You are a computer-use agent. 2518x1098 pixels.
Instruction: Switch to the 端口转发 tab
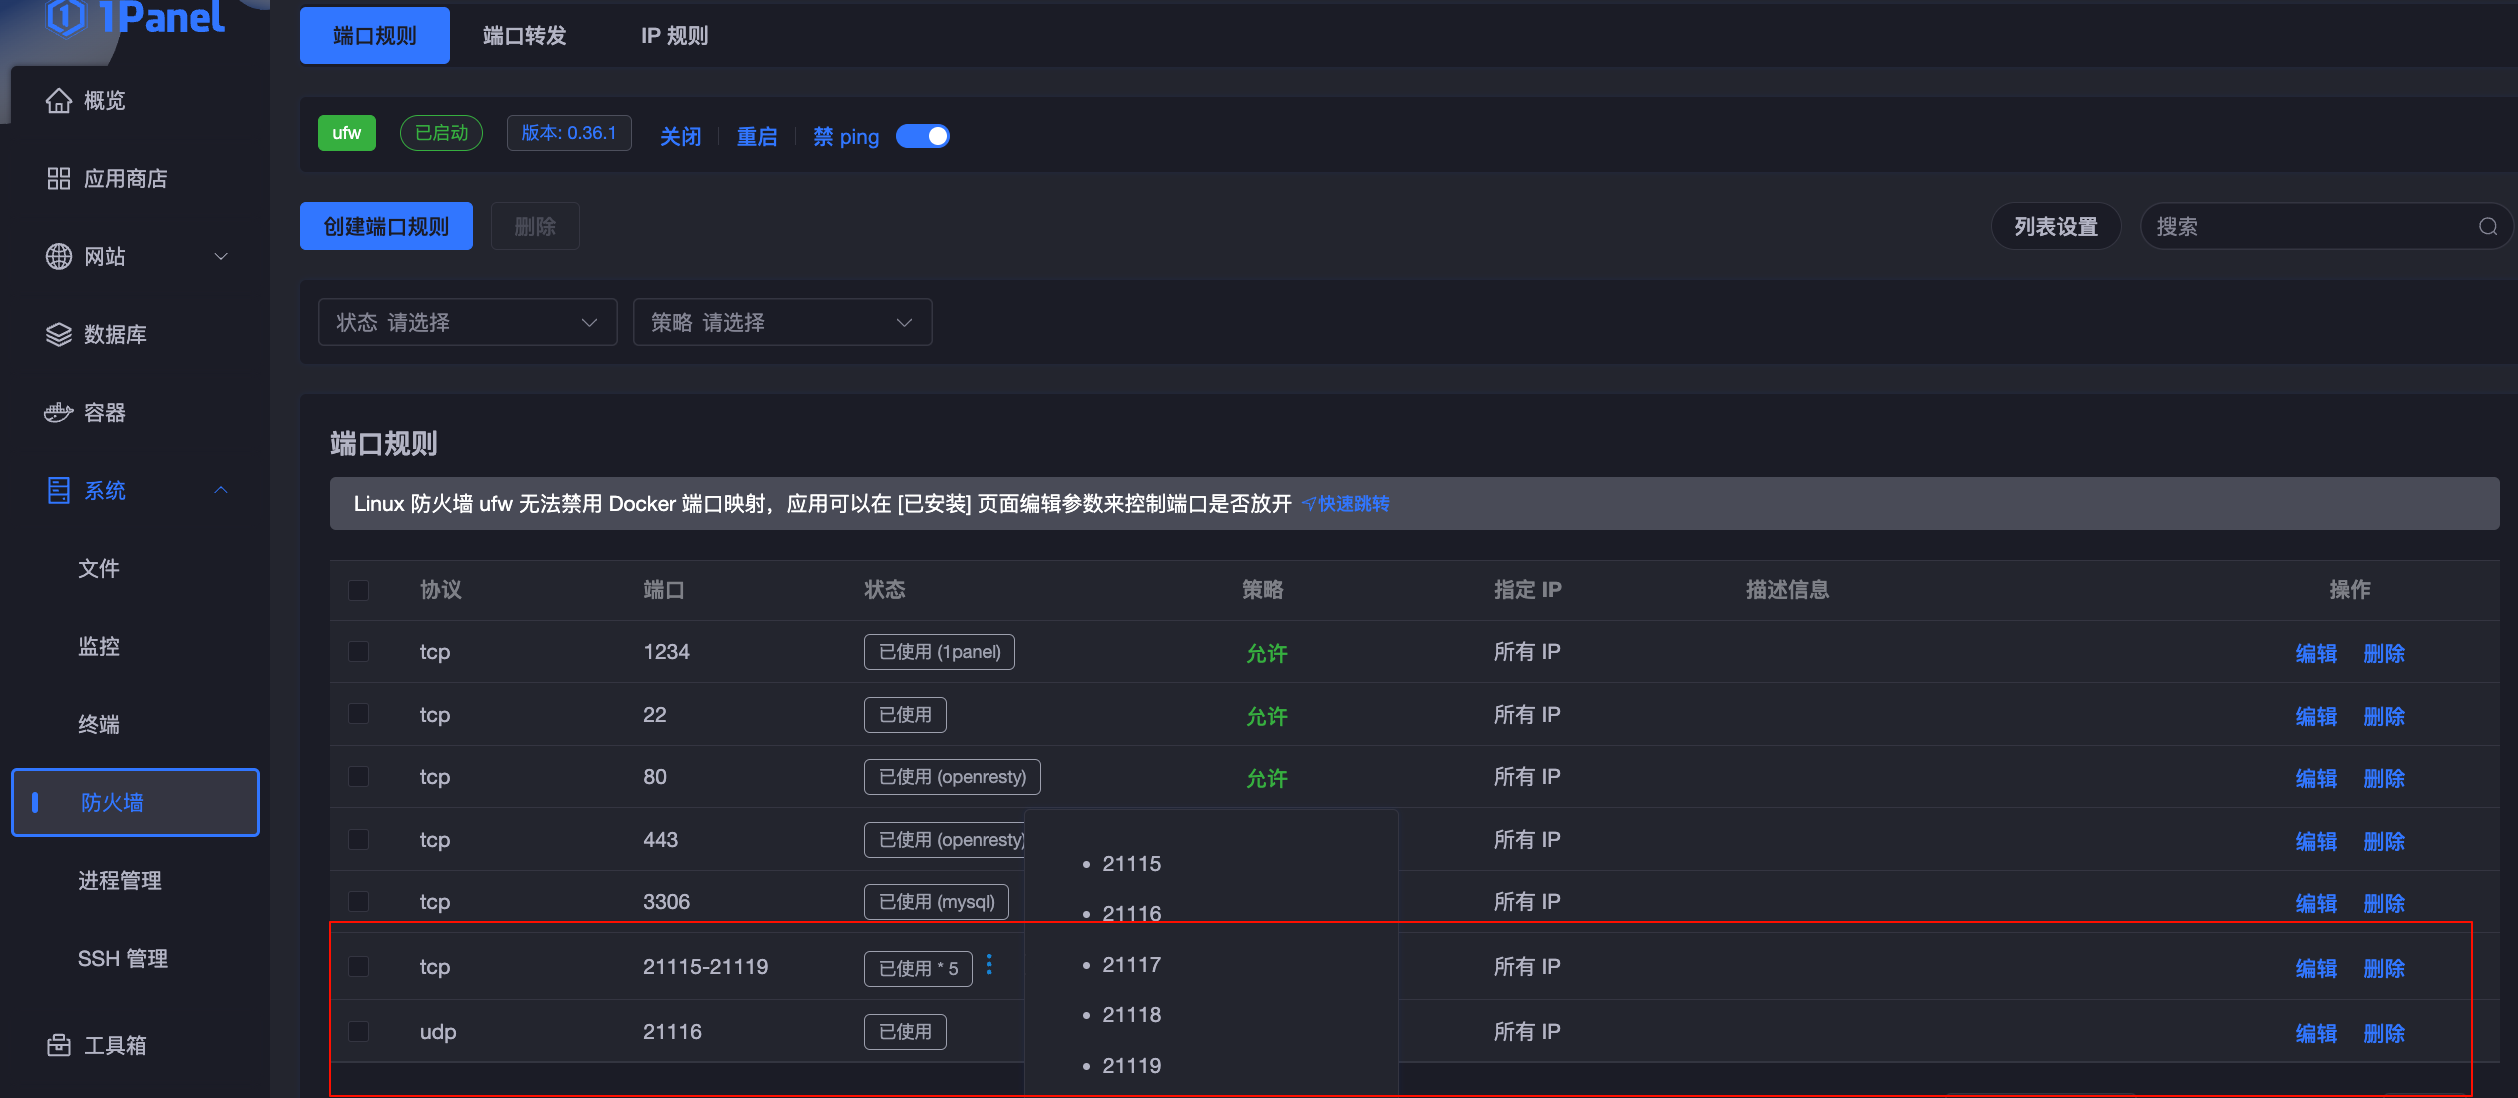(x=525, y=36)
